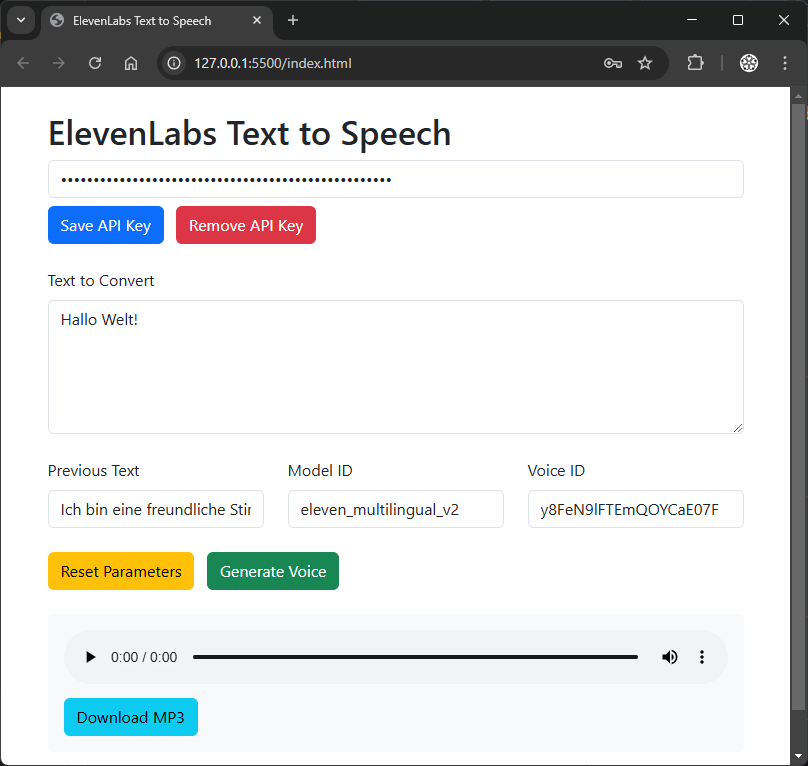808x766 pixels.
Task: Click the Download MP3 button
Action: pyautogui.click(x=131, y=717)
